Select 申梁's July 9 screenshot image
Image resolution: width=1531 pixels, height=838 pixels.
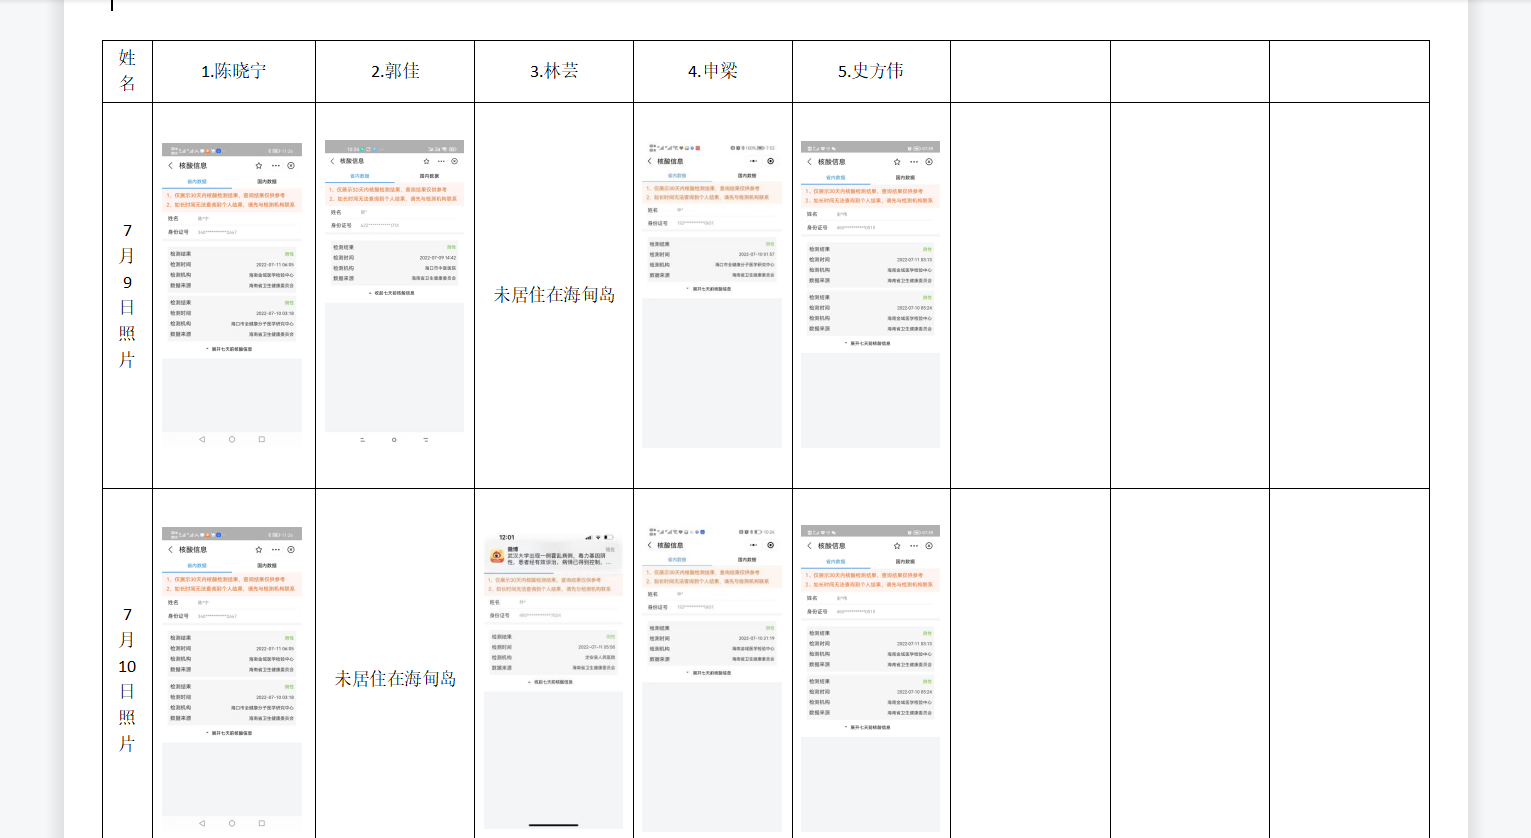712,295
